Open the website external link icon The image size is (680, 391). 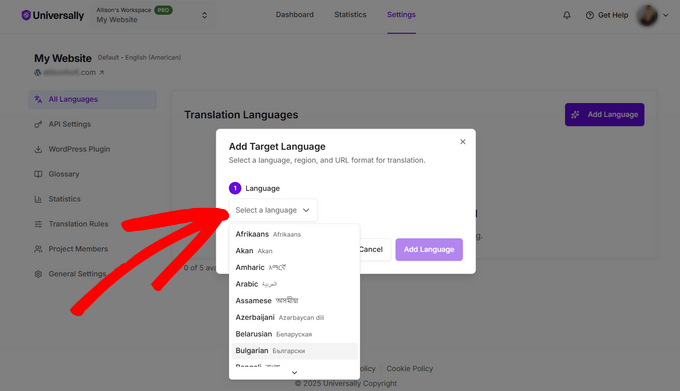(101, 72)
